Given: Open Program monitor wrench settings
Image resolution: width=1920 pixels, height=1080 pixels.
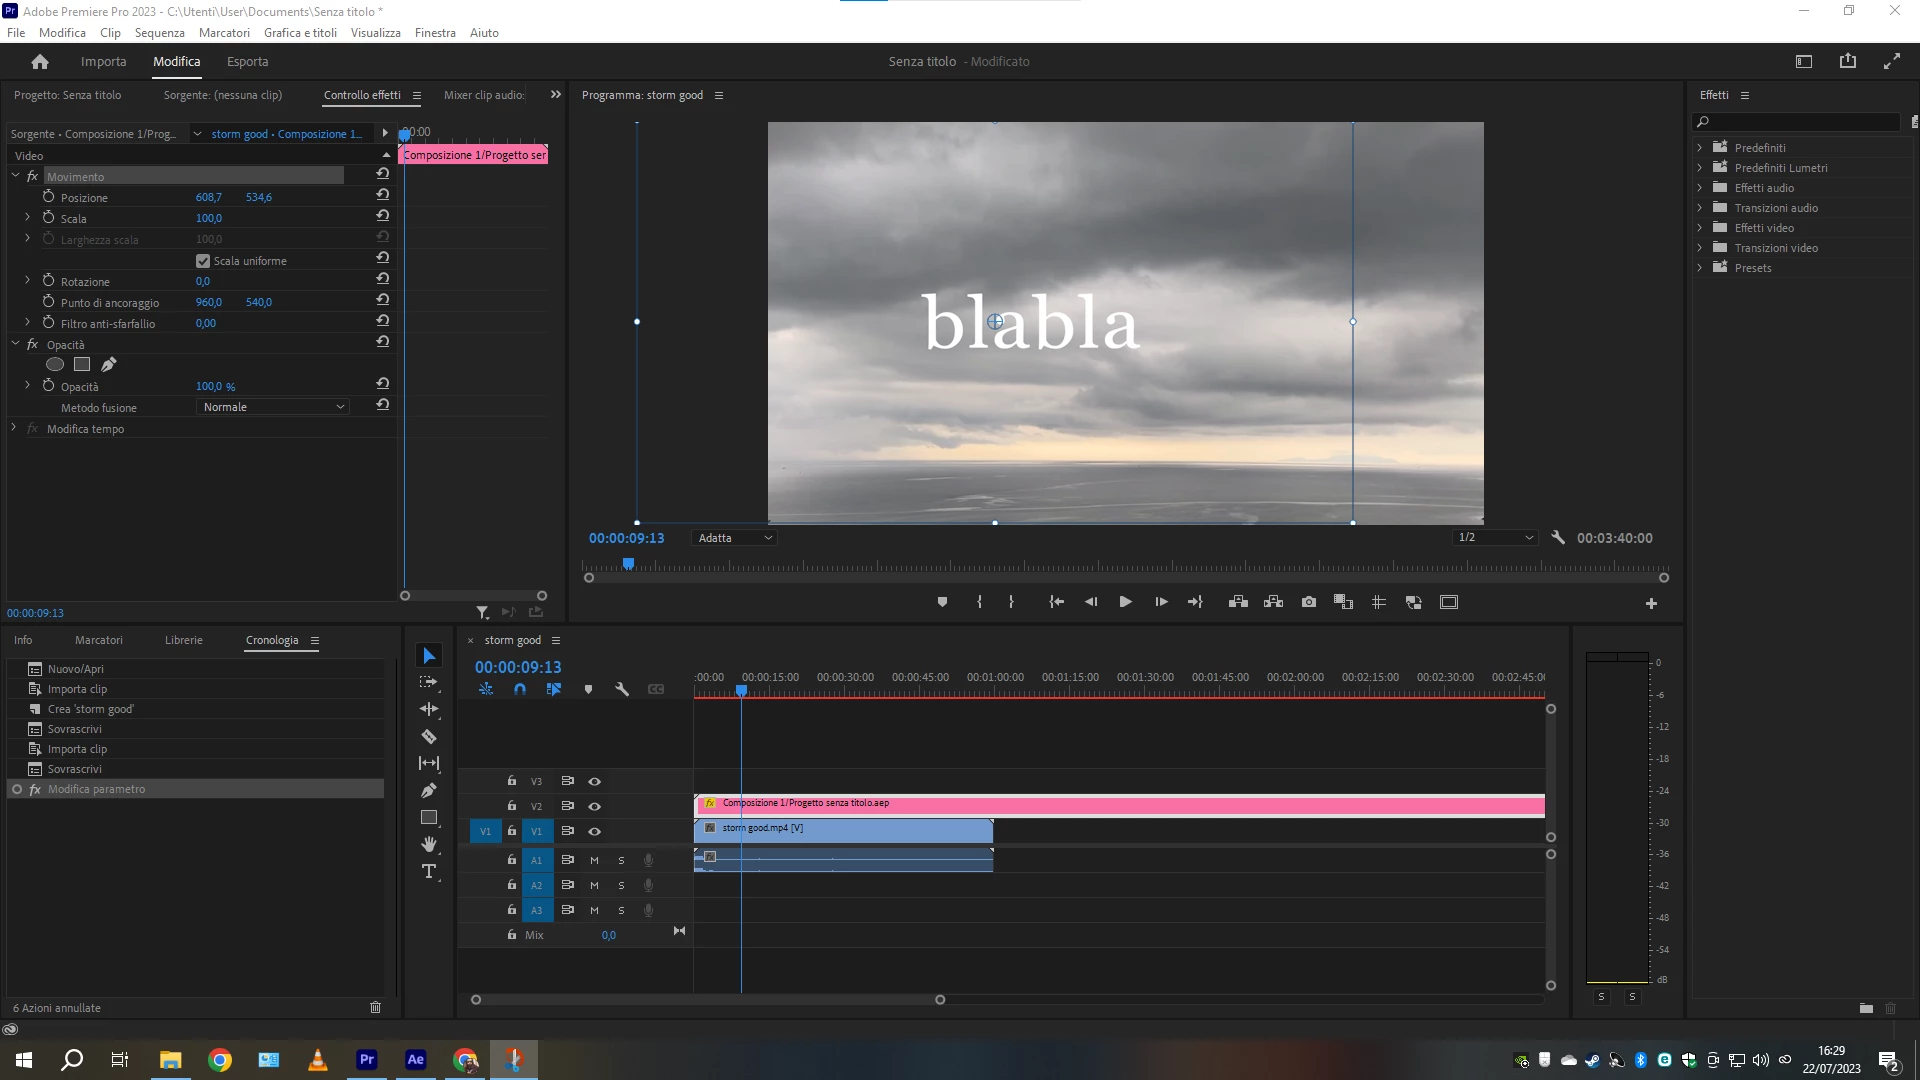Looking at the screenshot, I should pos(1558,538).
